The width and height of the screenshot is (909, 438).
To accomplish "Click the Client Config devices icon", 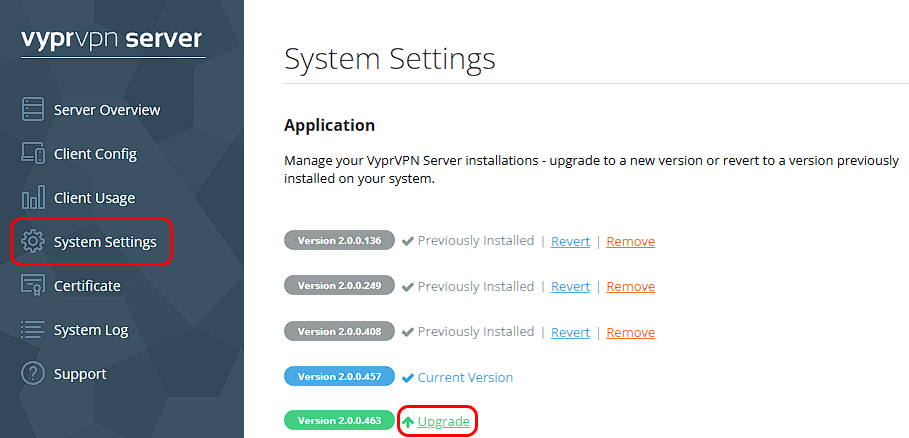I will pos(33,154).
